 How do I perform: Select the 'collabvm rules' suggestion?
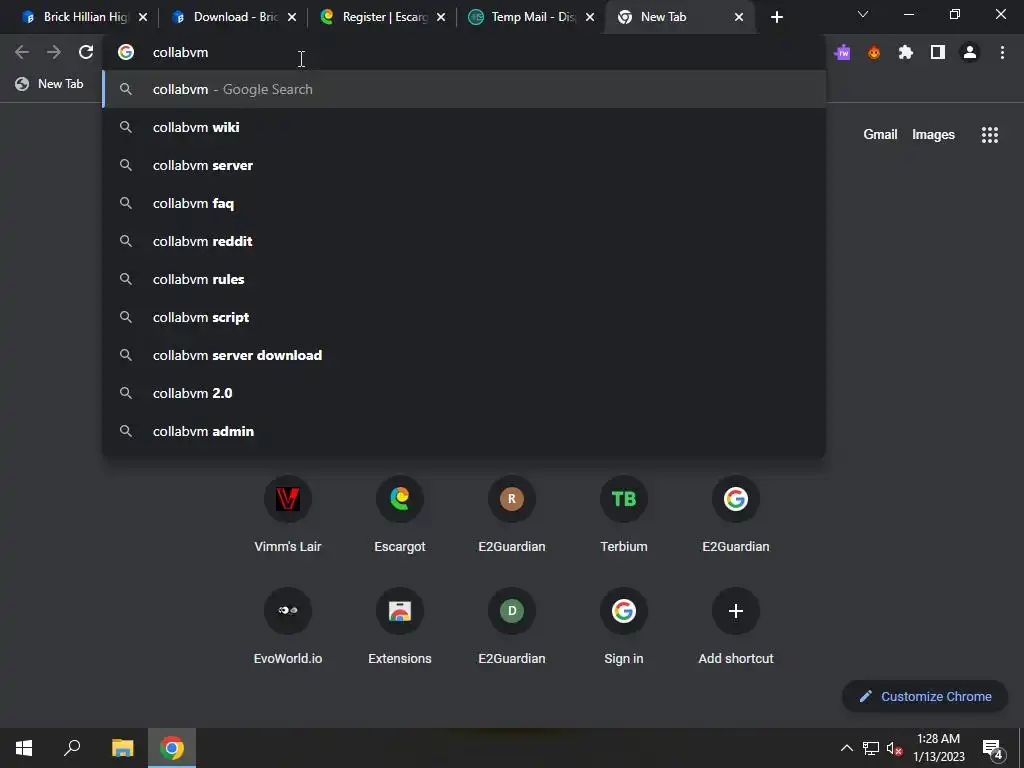click(x=464, y=279)
